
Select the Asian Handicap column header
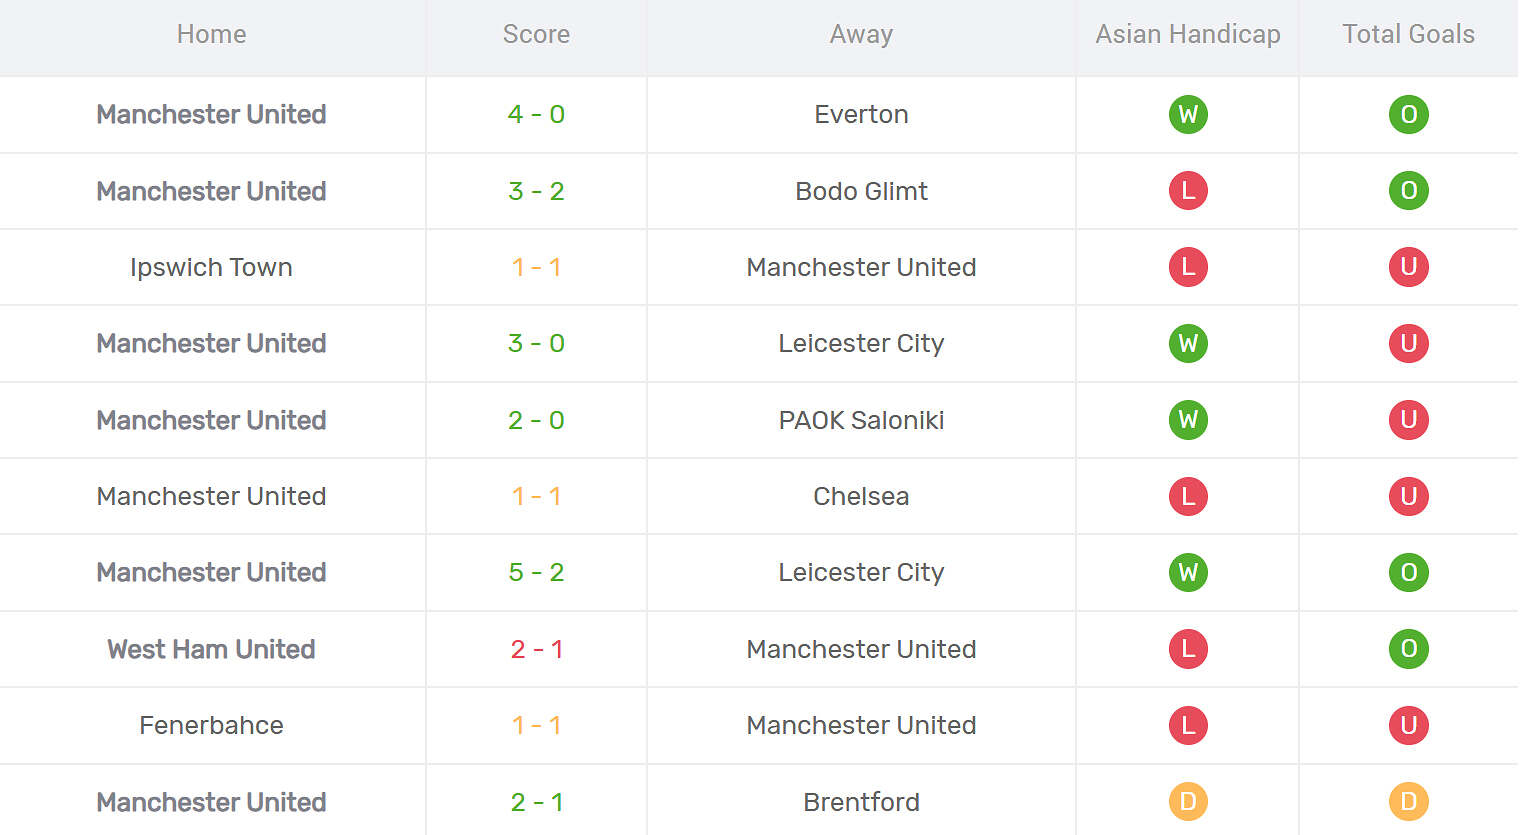click(1188, 34)
